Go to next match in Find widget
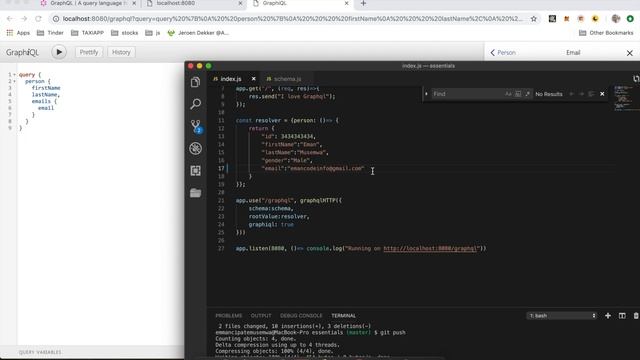This screenshot has width=640, height=360. (x=582, y=94)
